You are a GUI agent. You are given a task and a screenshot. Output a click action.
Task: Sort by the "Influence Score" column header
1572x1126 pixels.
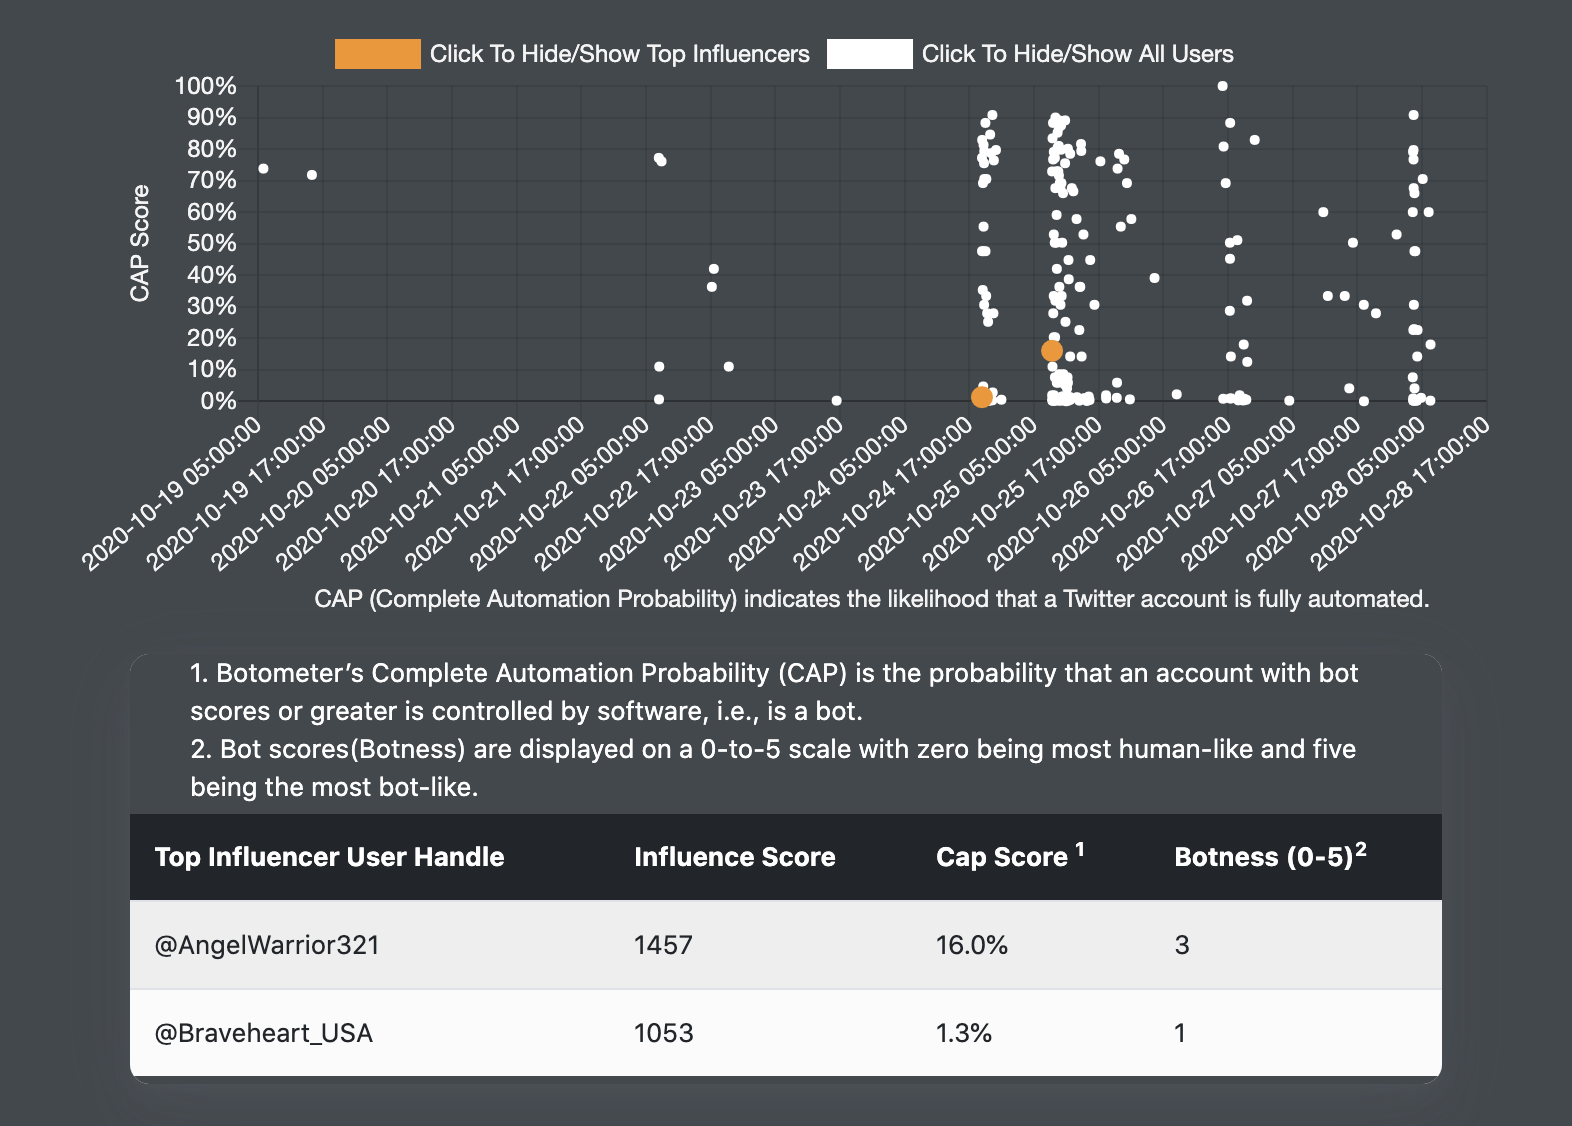point(734,857)
